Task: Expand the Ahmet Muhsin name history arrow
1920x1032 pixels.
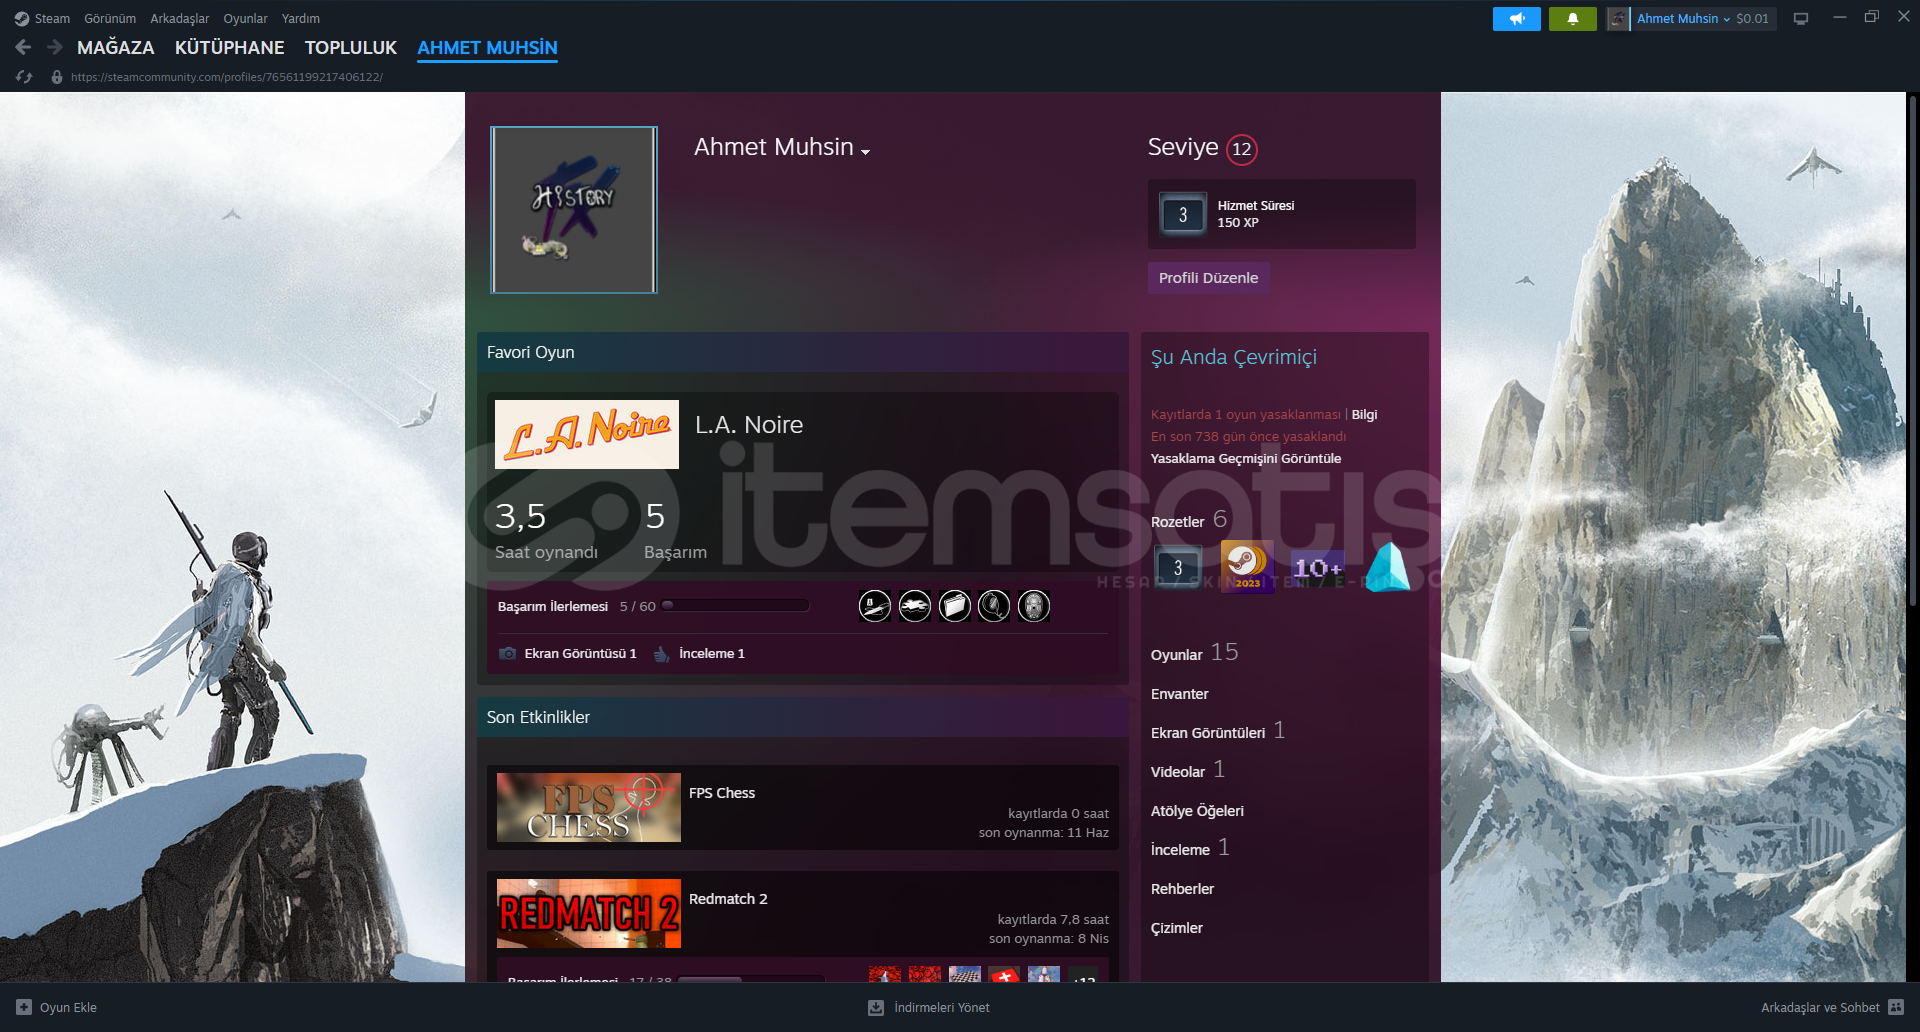Action: click(x=866, y=152)
